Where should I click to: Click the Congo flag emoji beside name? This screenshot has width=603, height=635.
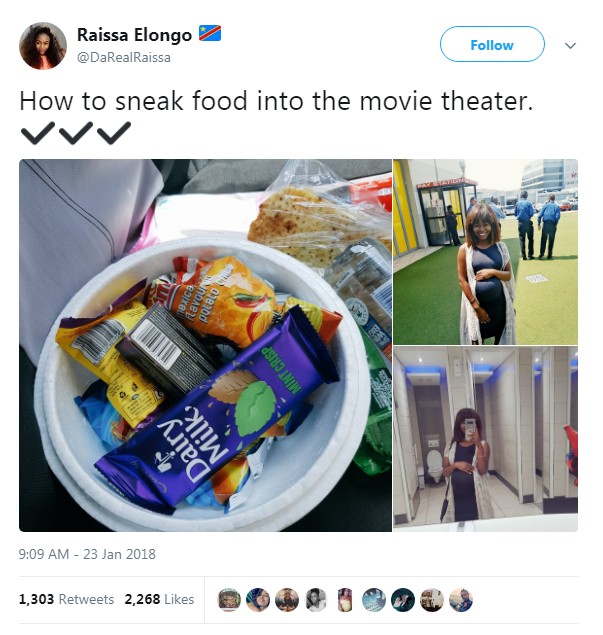click(x=210, y=33)
